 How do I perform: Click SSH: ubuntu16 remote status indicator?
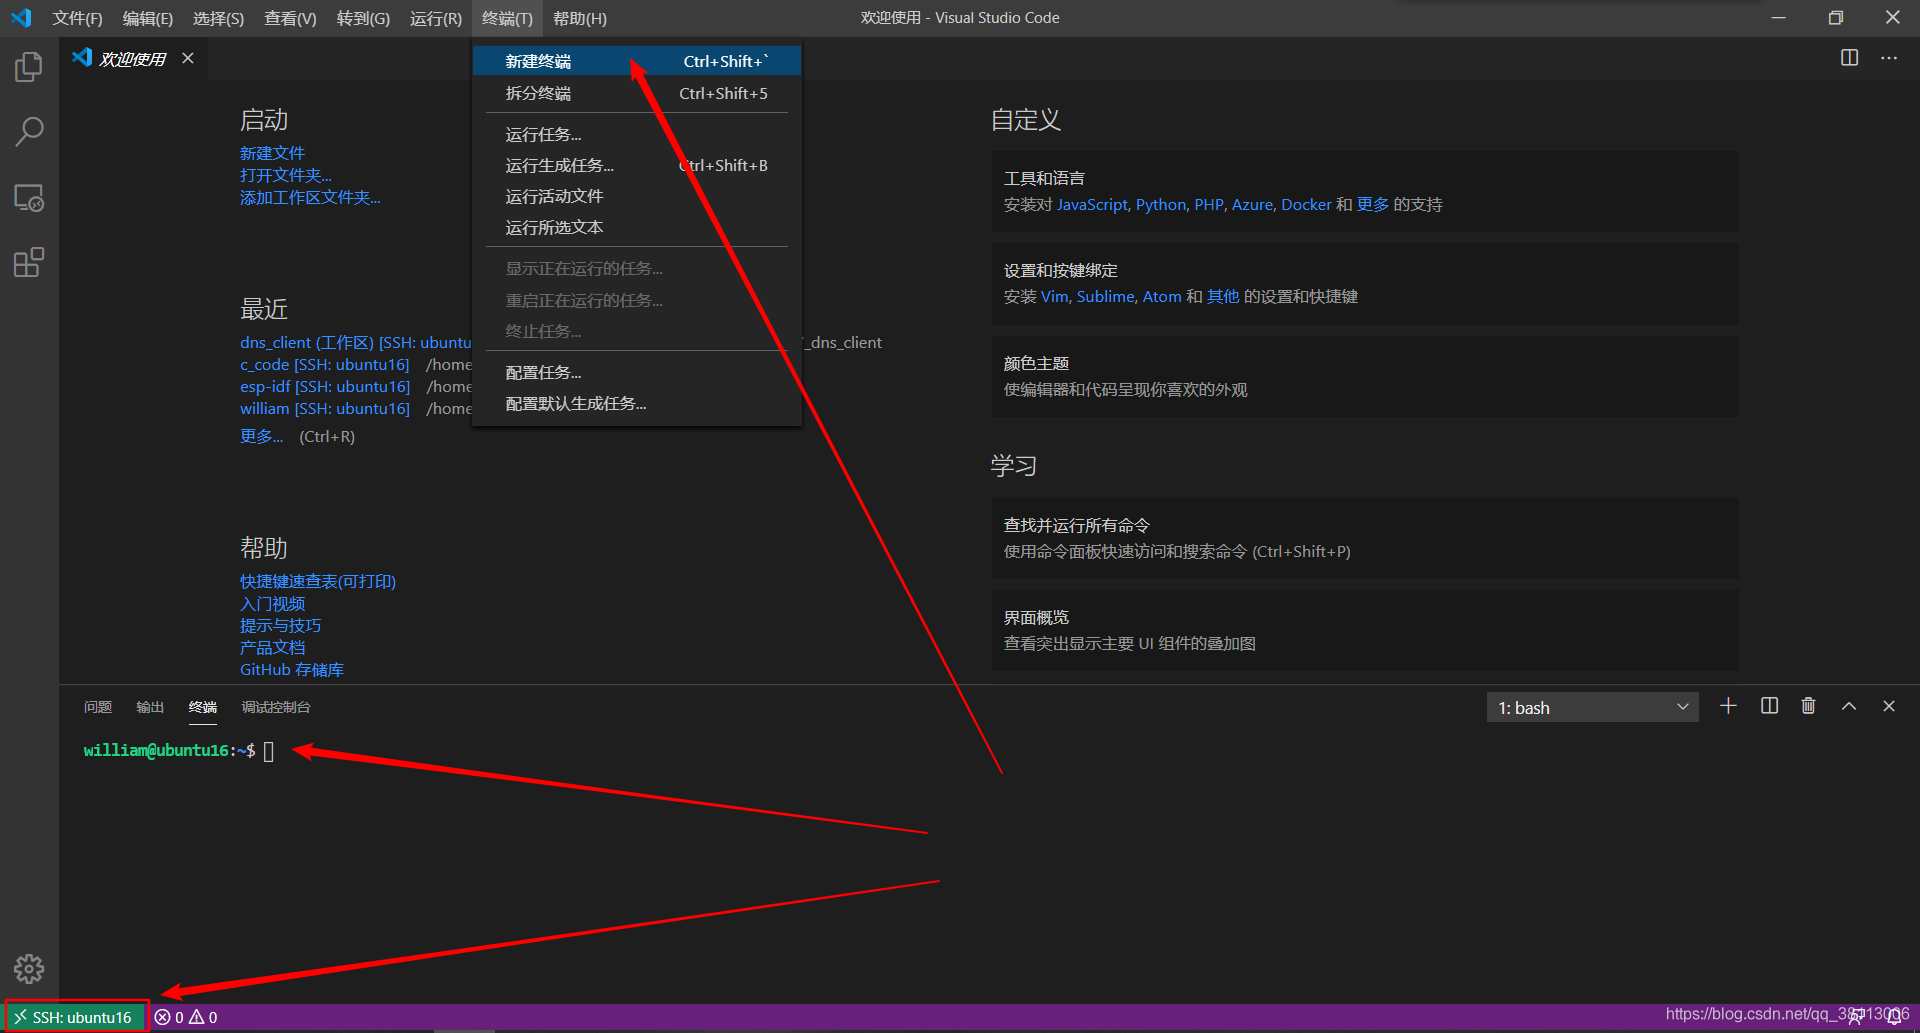click(77, 1017)
